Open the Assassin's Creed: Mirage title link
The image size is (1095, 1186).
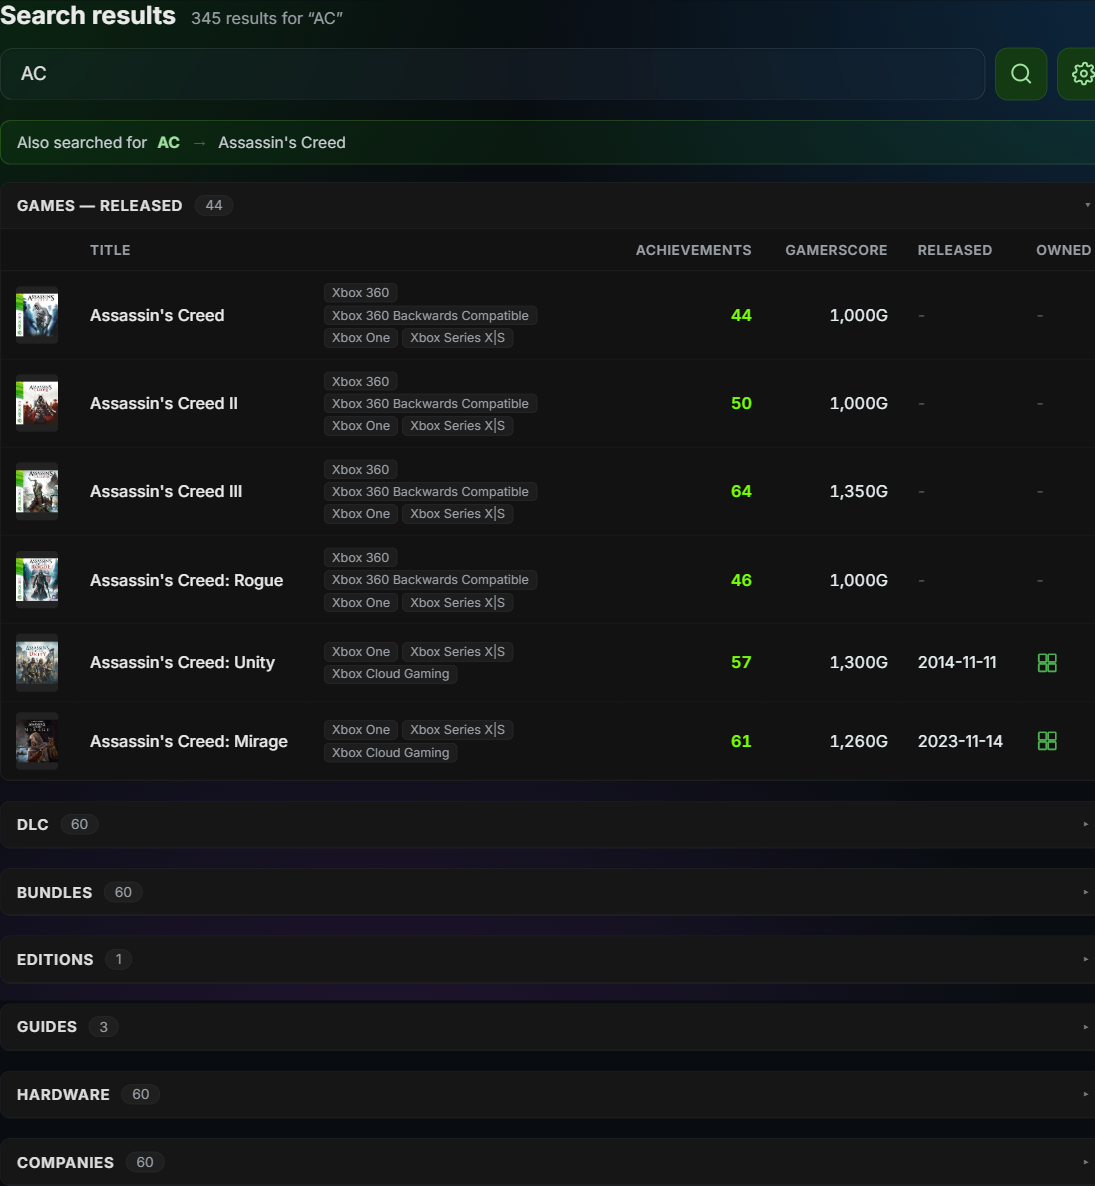(x=189, y=741)
